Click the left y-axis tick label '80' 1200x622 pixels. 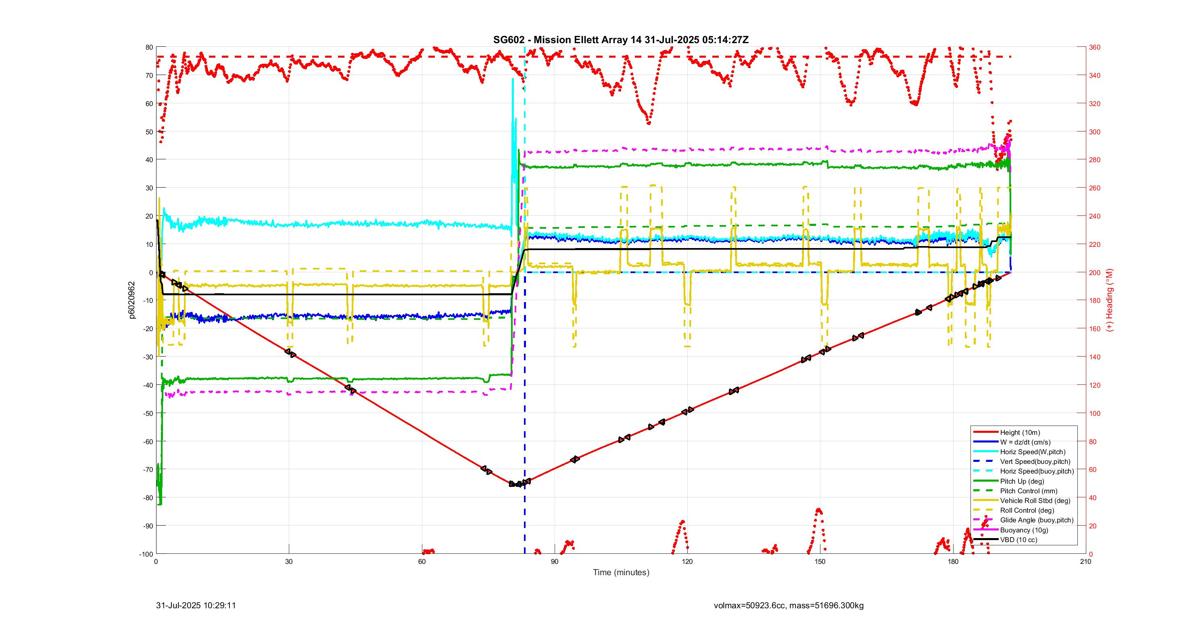(148, 47)
